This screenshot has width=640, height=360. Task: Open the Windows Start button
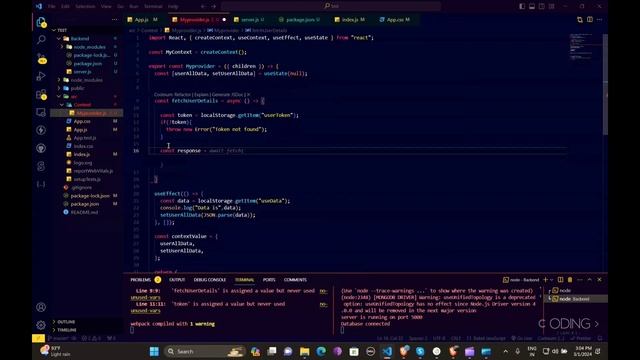(154, 351)
